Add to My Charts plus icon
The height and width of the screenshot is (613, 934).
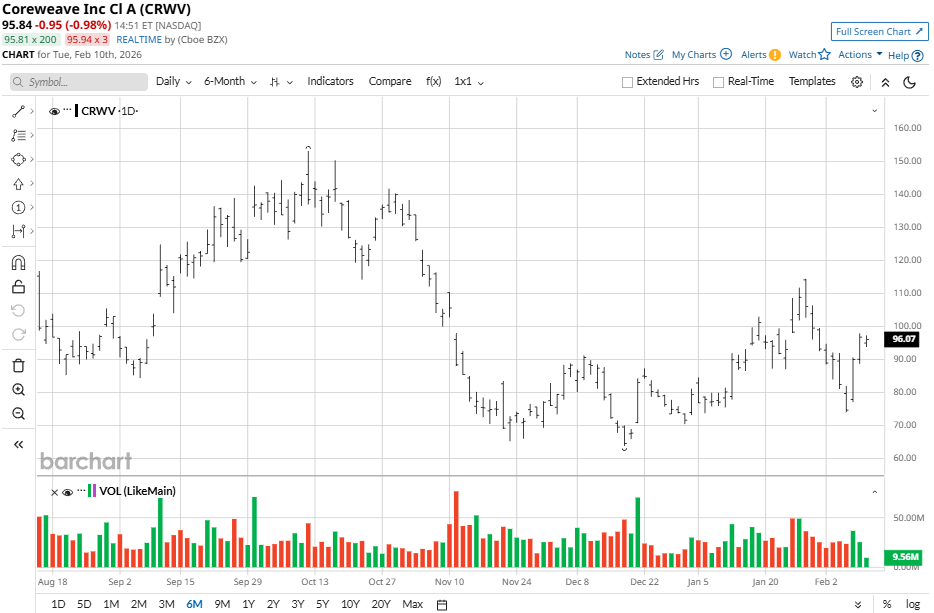click(726, 54)
